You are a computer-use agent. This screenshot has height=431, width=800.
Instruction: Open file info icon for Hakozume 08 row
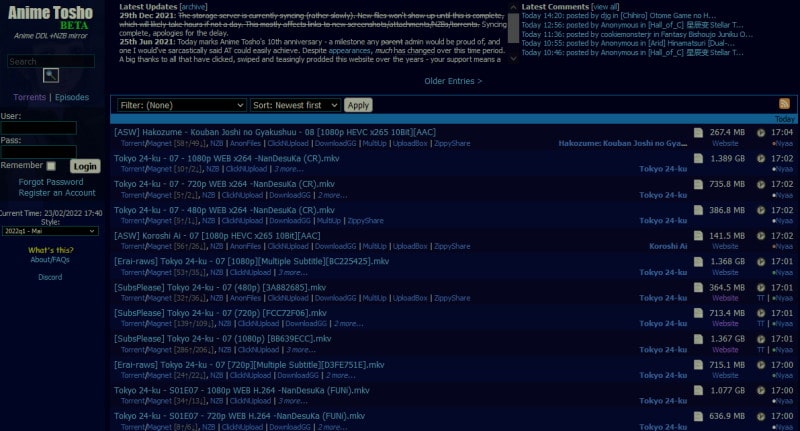698,133
